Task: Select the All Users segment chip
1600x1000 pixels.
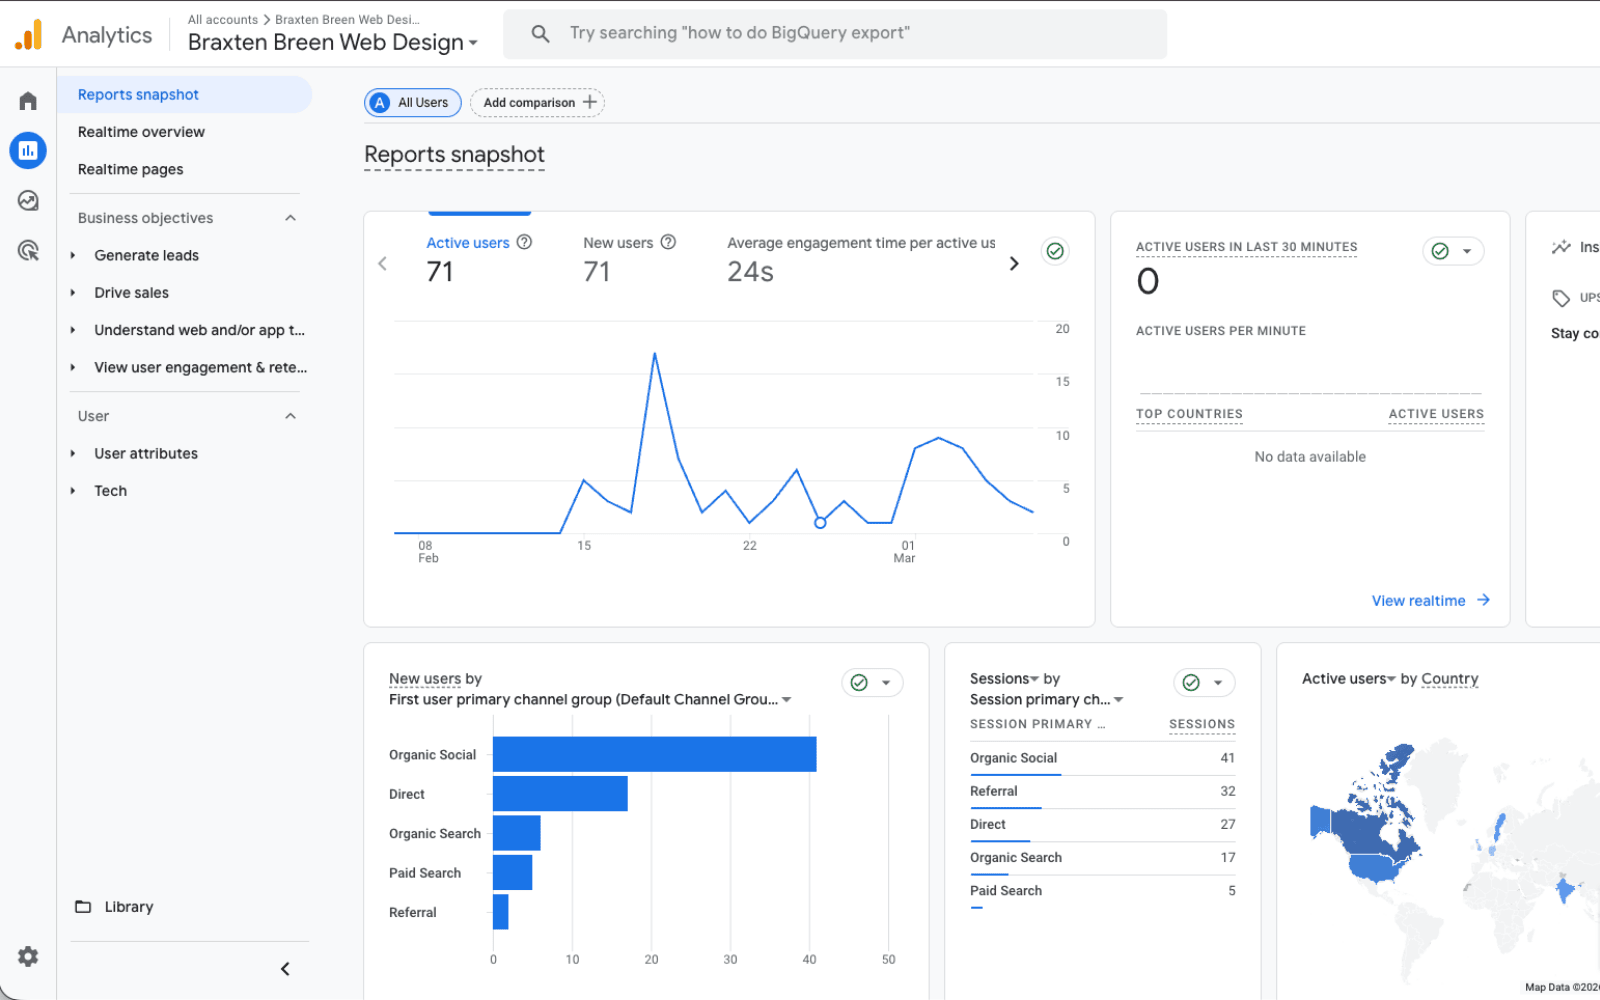Action: pyautogui.click(x=412, y=102)
